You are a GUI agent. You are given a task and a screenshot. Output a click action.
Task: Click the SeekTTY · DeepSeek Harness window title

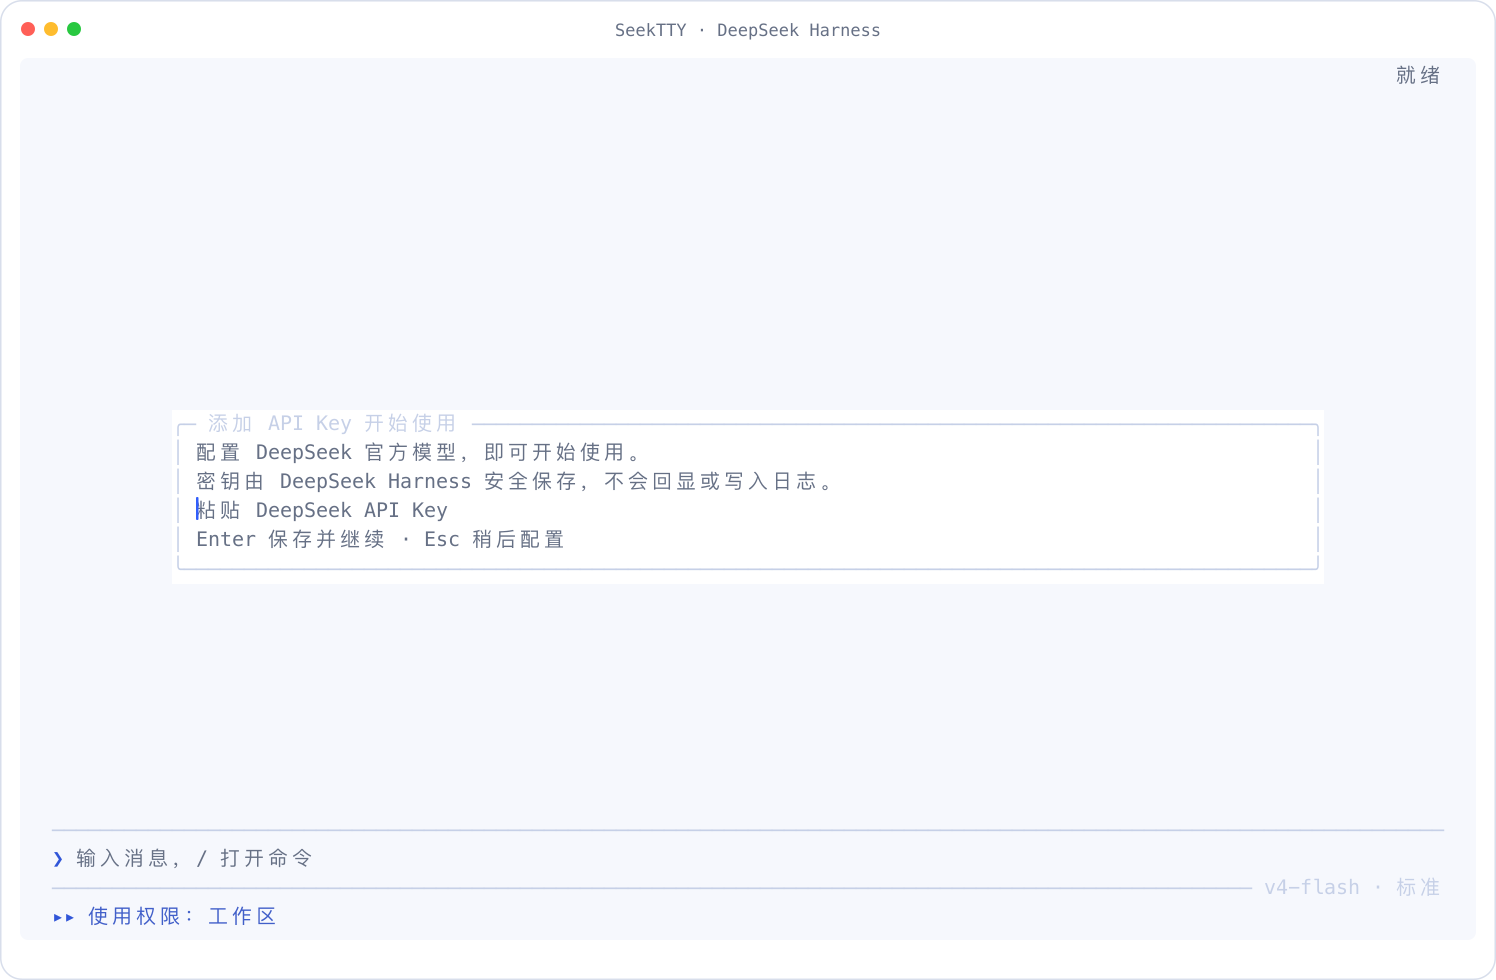[748, 30]
